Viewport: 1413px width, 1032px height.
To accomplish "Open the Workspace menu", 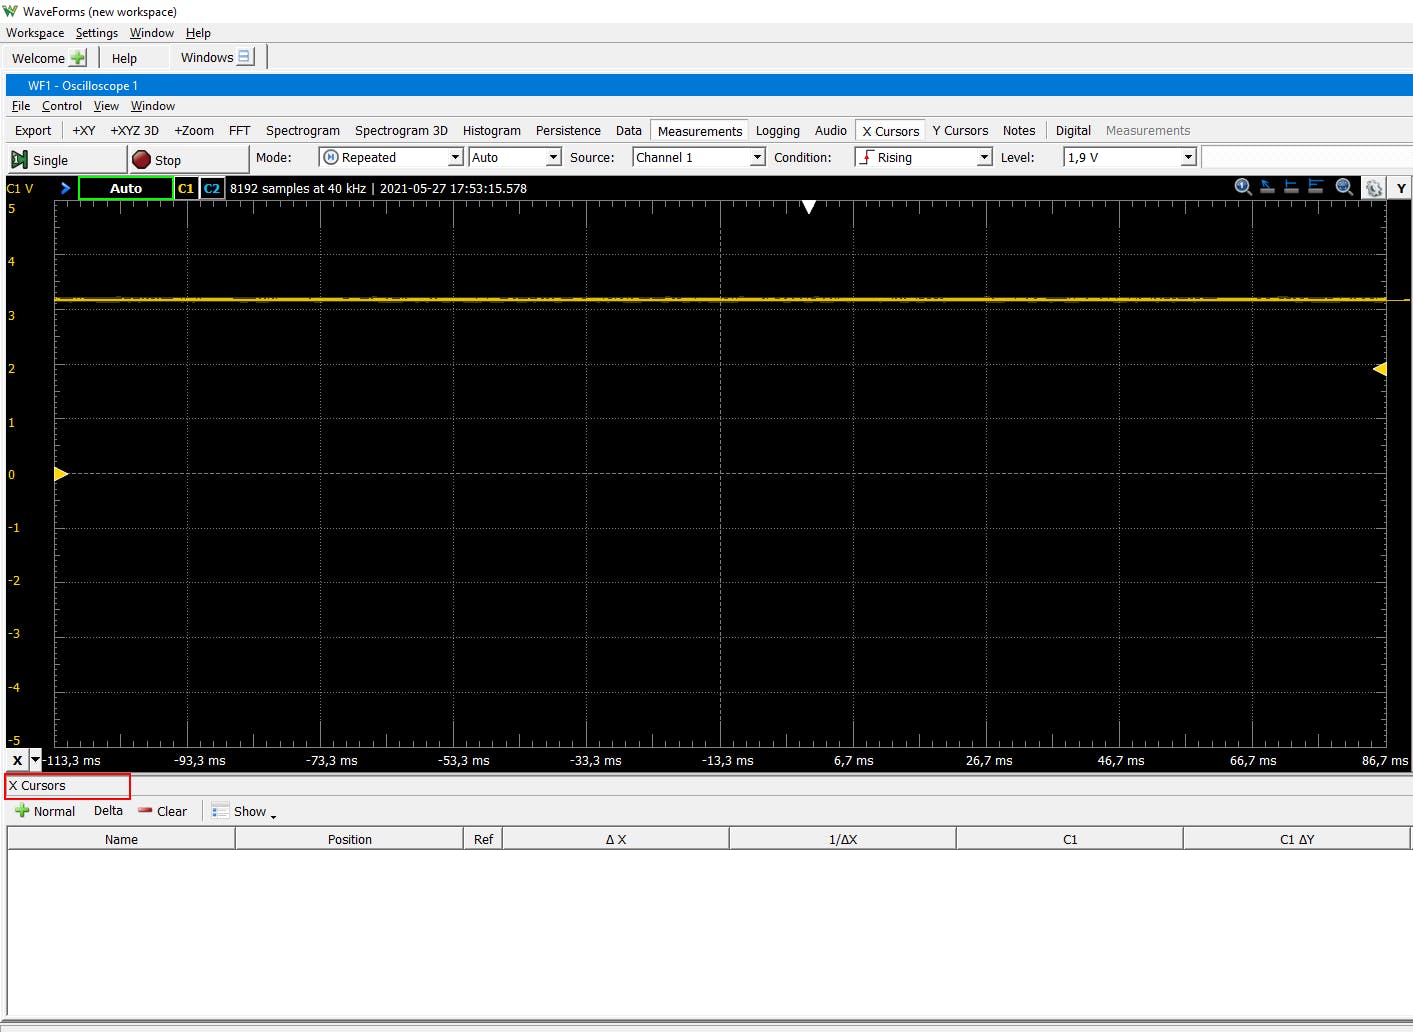I will pos(35,33).
